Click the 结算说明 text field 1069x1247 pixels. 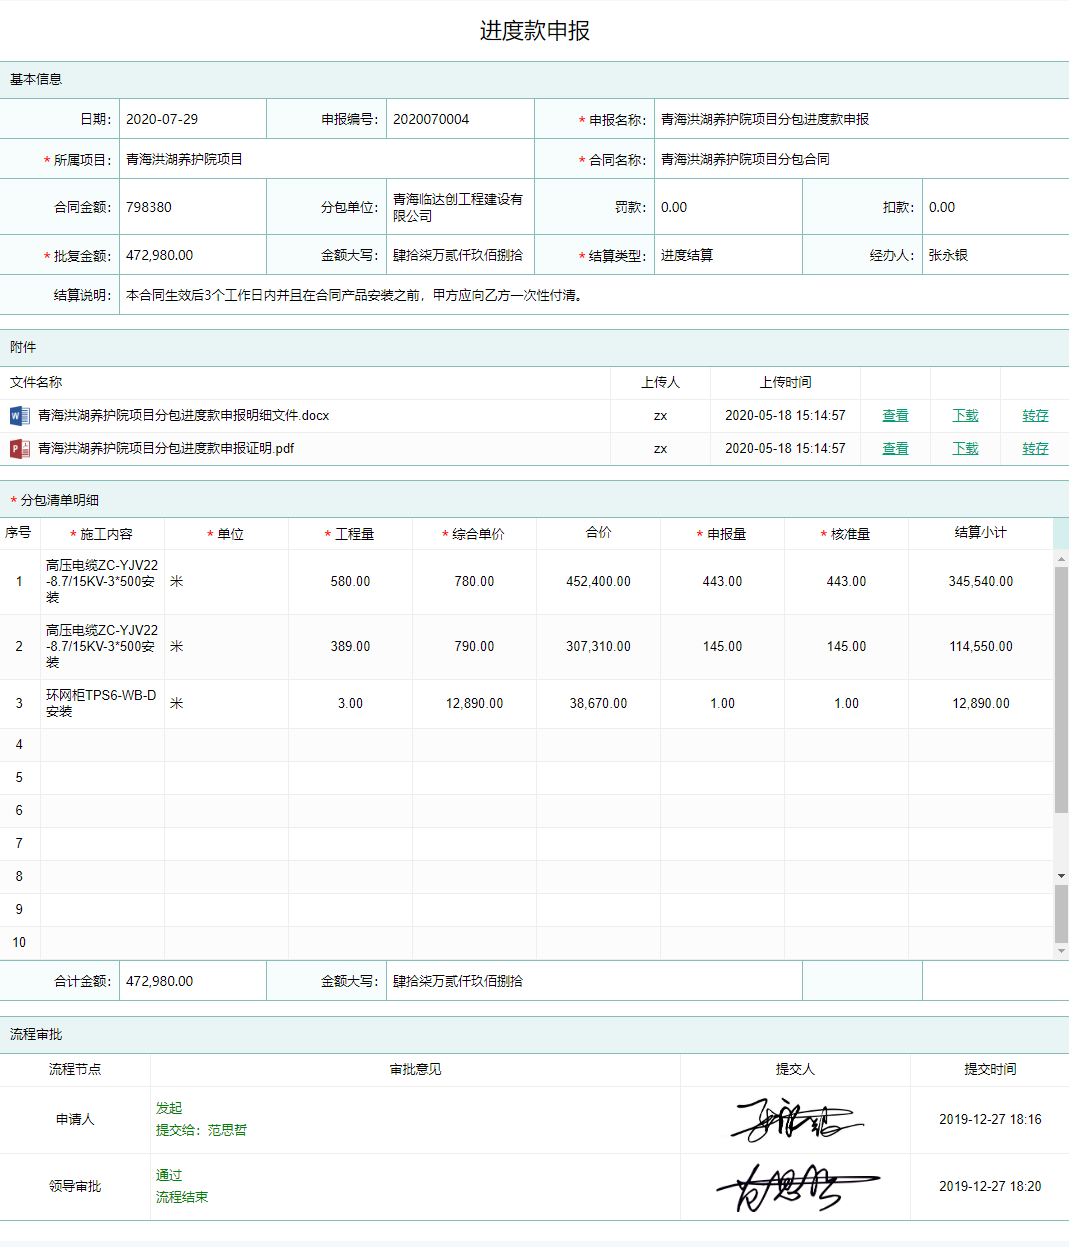594,295
